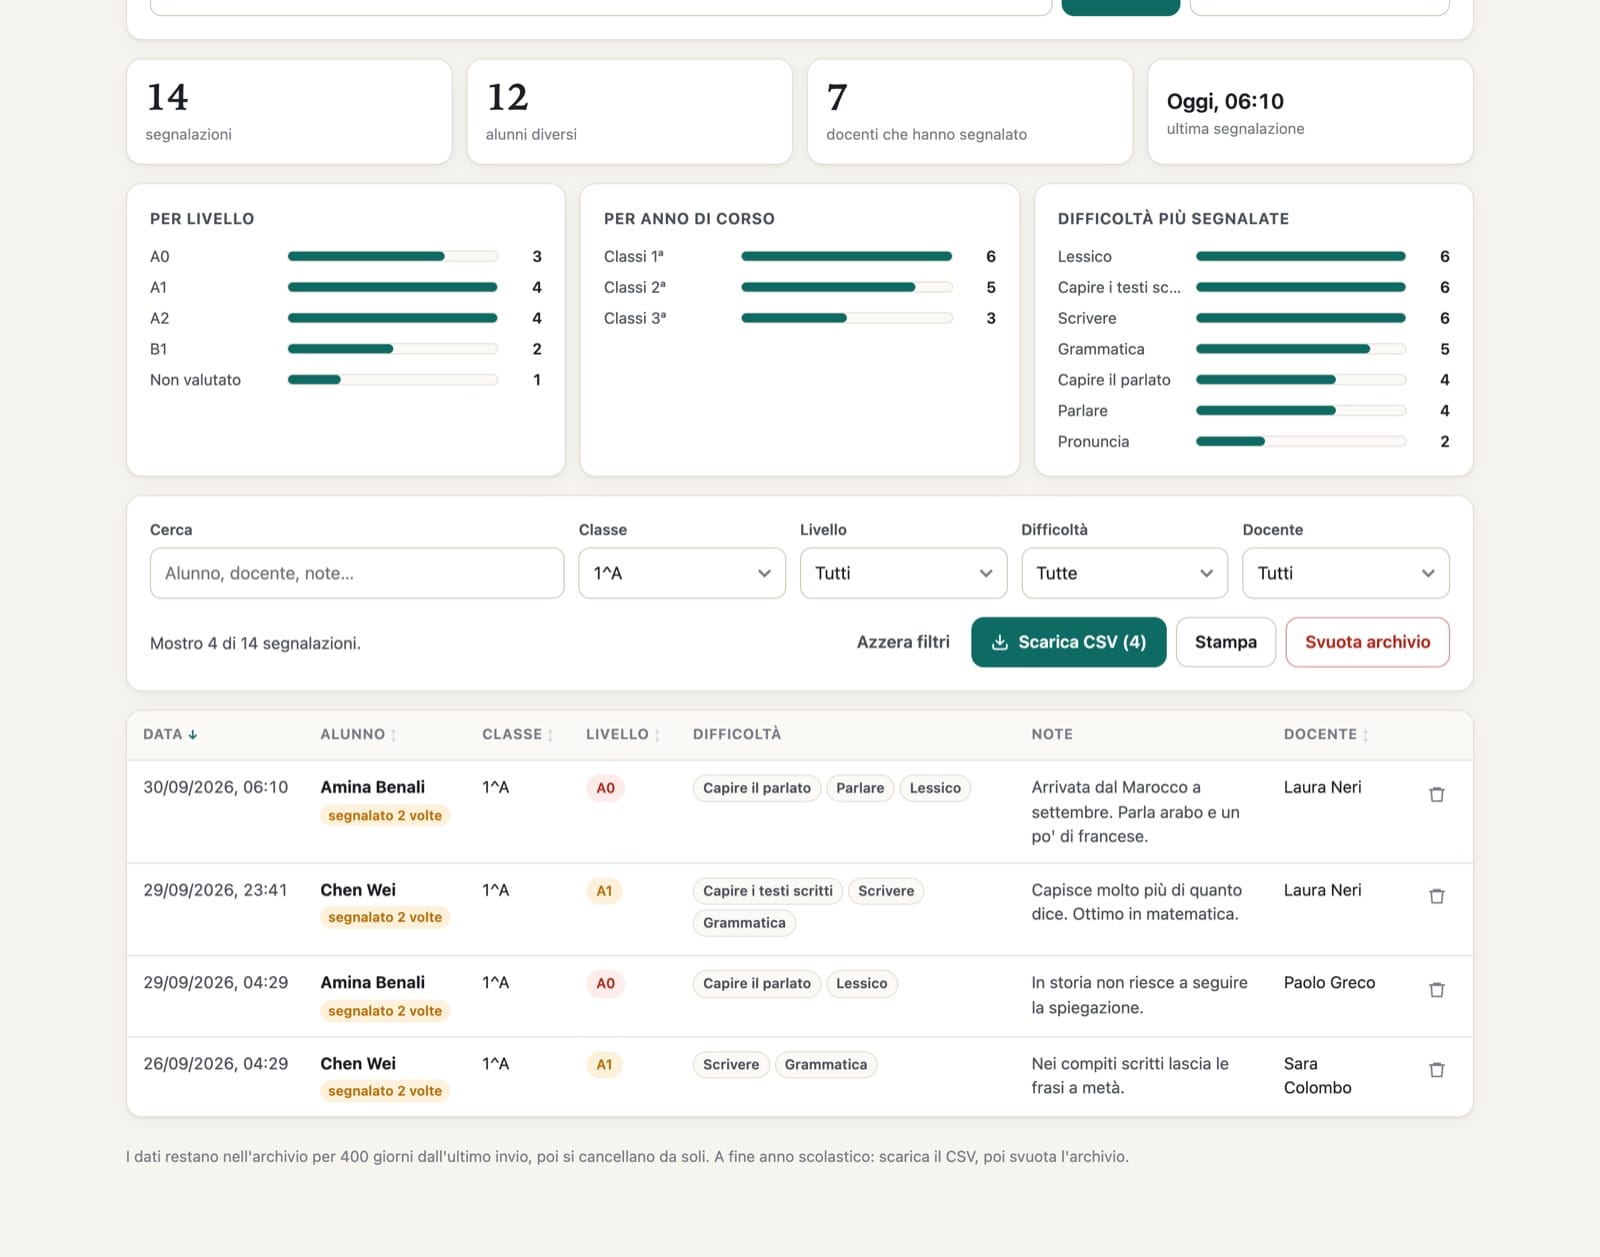
Task: Sort the table by the DOCENTE column
Action: click(x=1326, y=734)
